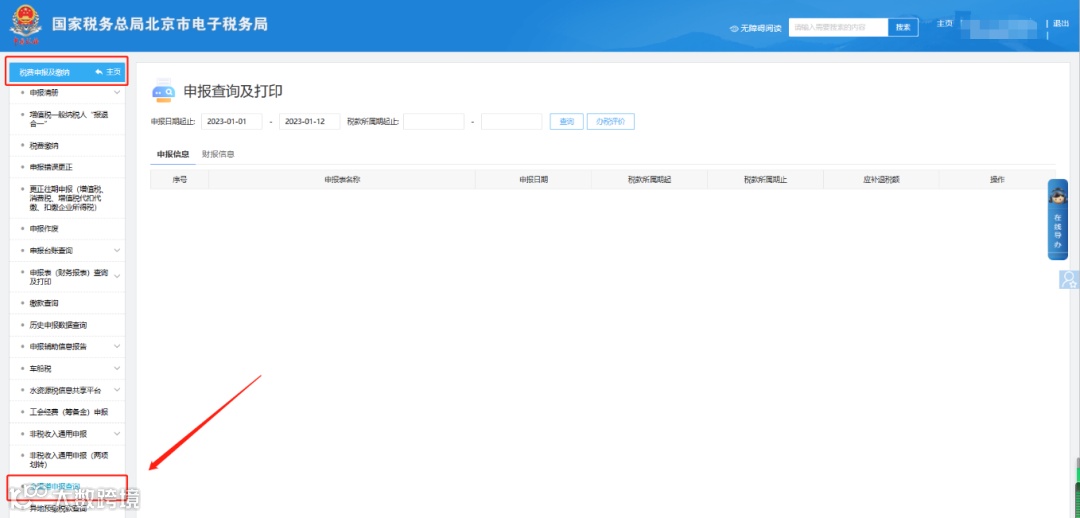The width and height of the screenshot is (1080, 518).
Task: Expand the 车船税 chevron
Action: click(x=117, y=368)
